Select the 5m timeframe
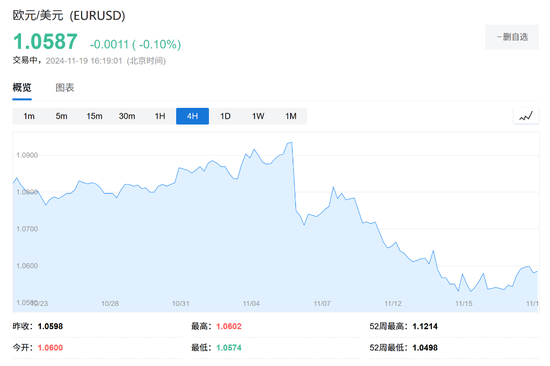This screenshot has height=366, width=550. point(61,116)
